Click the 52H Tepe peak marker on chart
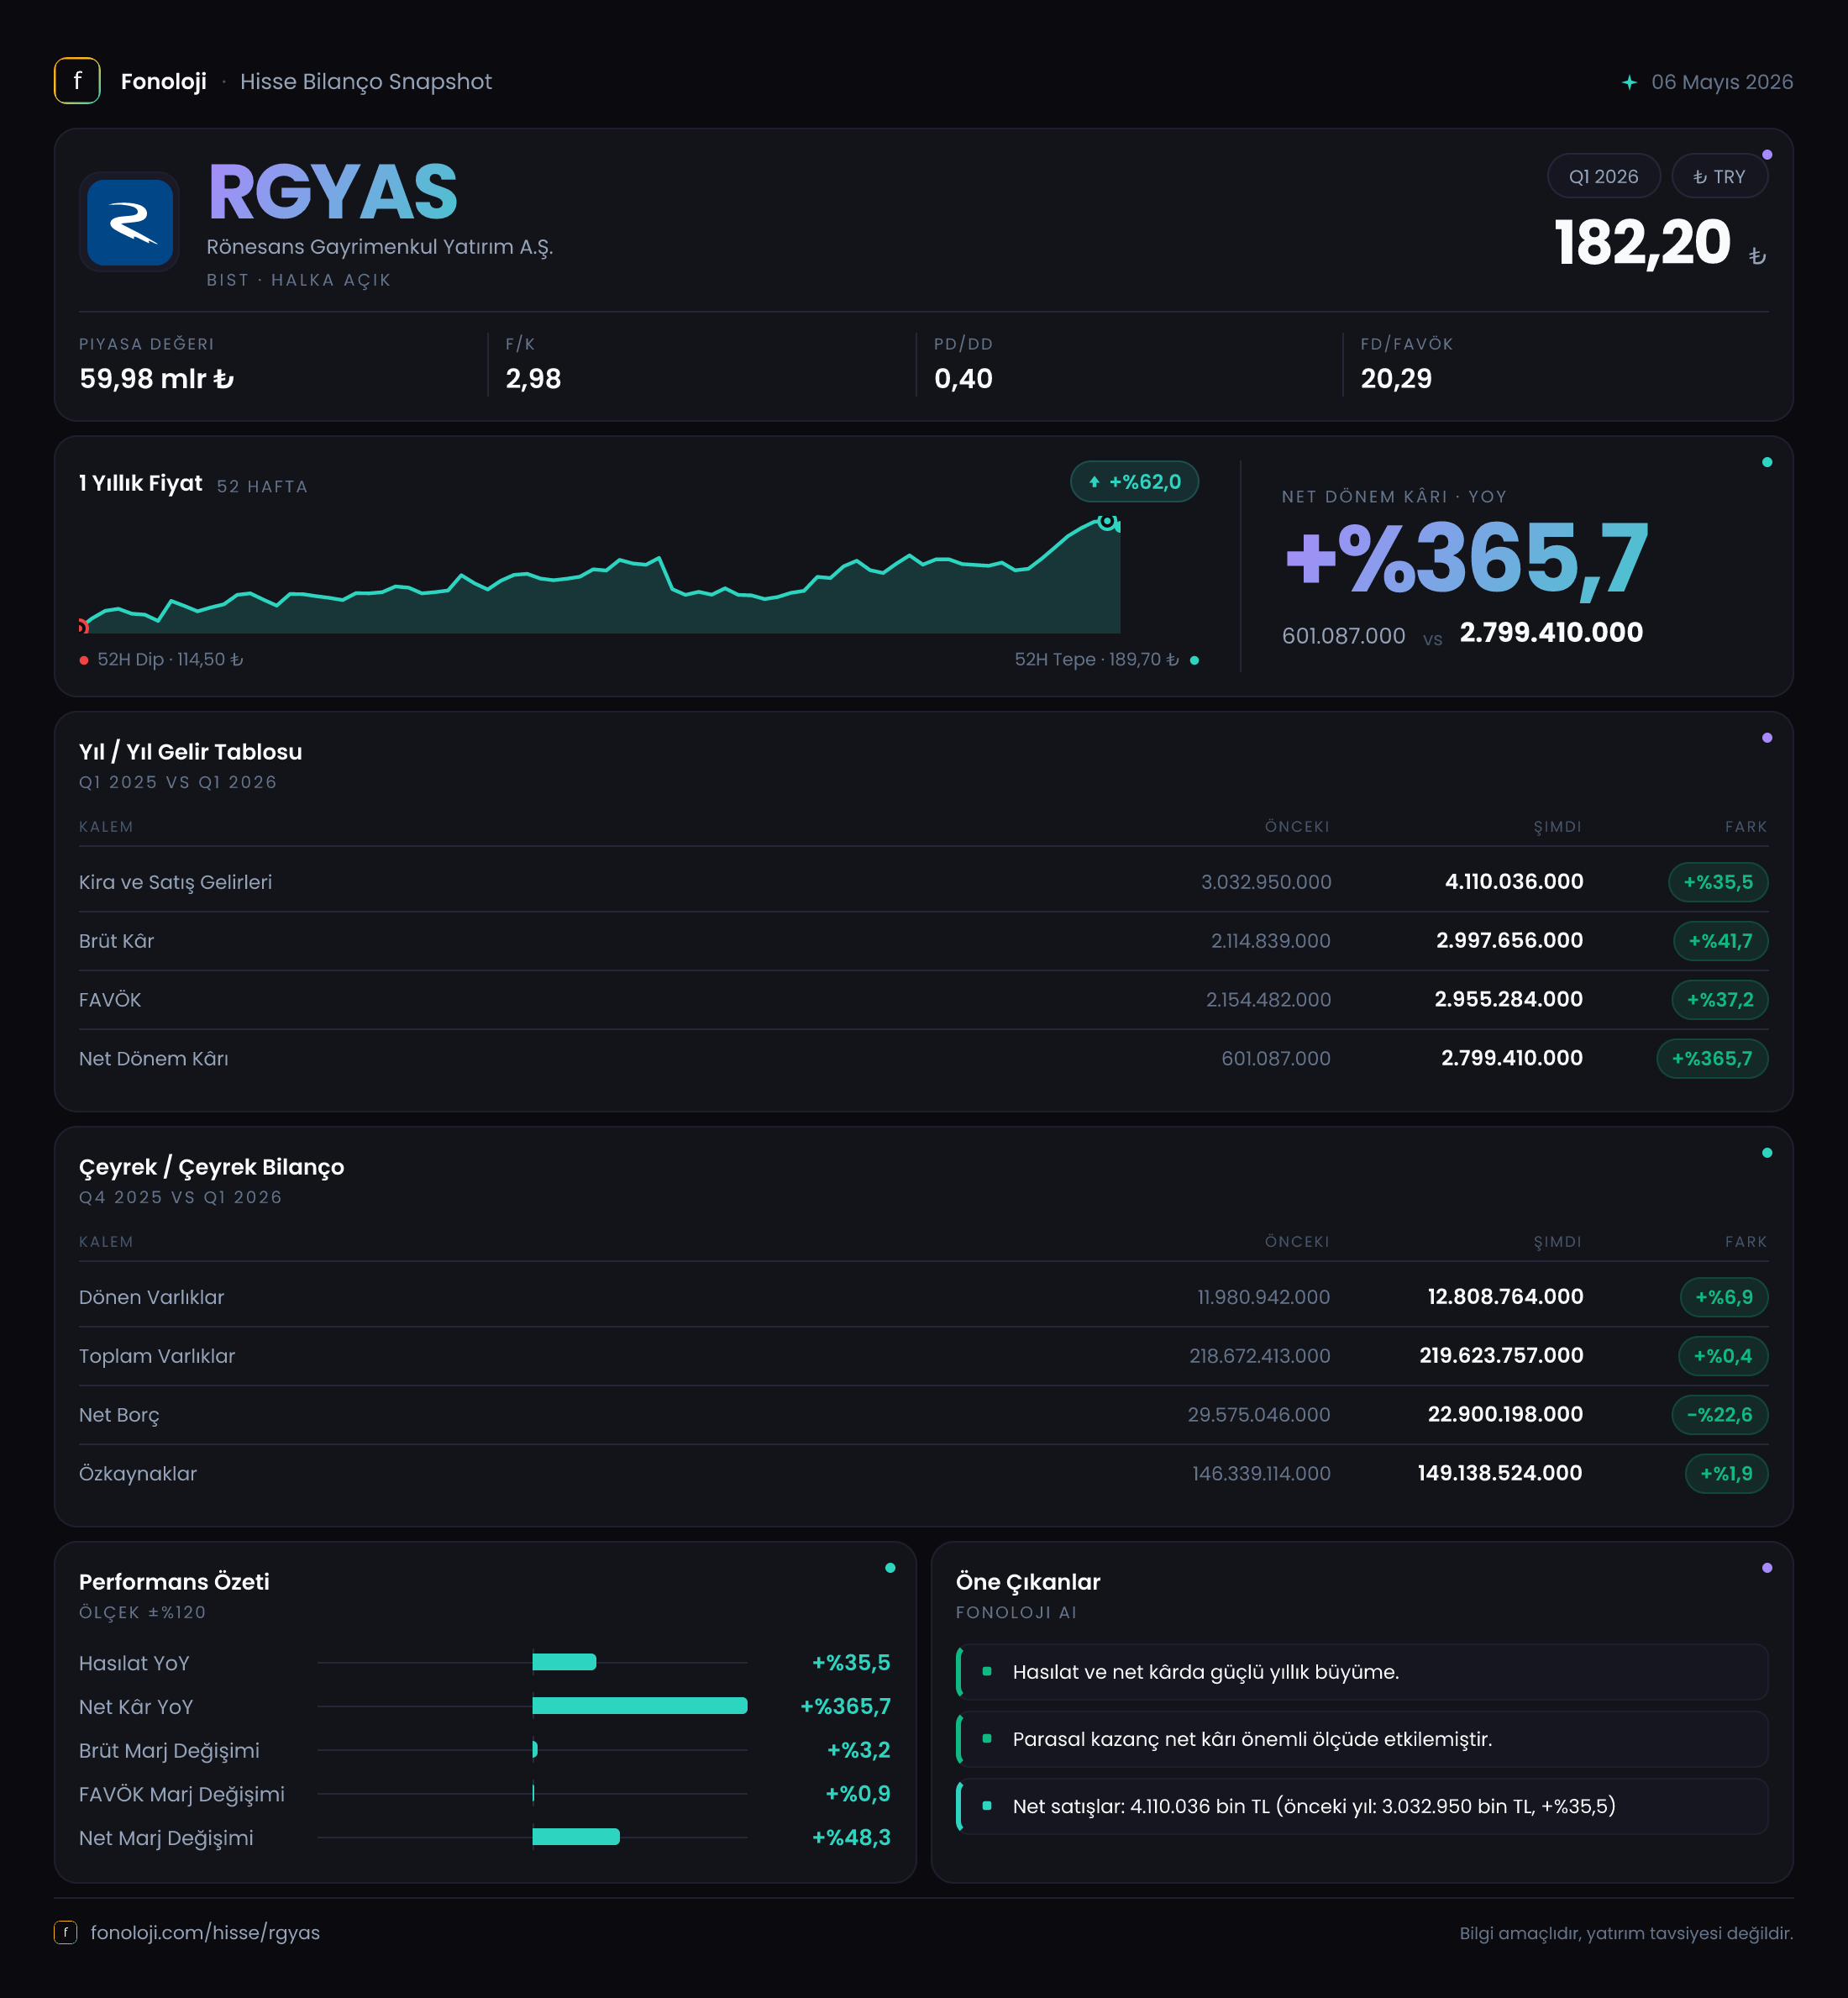Screen dimensions: 1848x1998 click(1107, 521)
